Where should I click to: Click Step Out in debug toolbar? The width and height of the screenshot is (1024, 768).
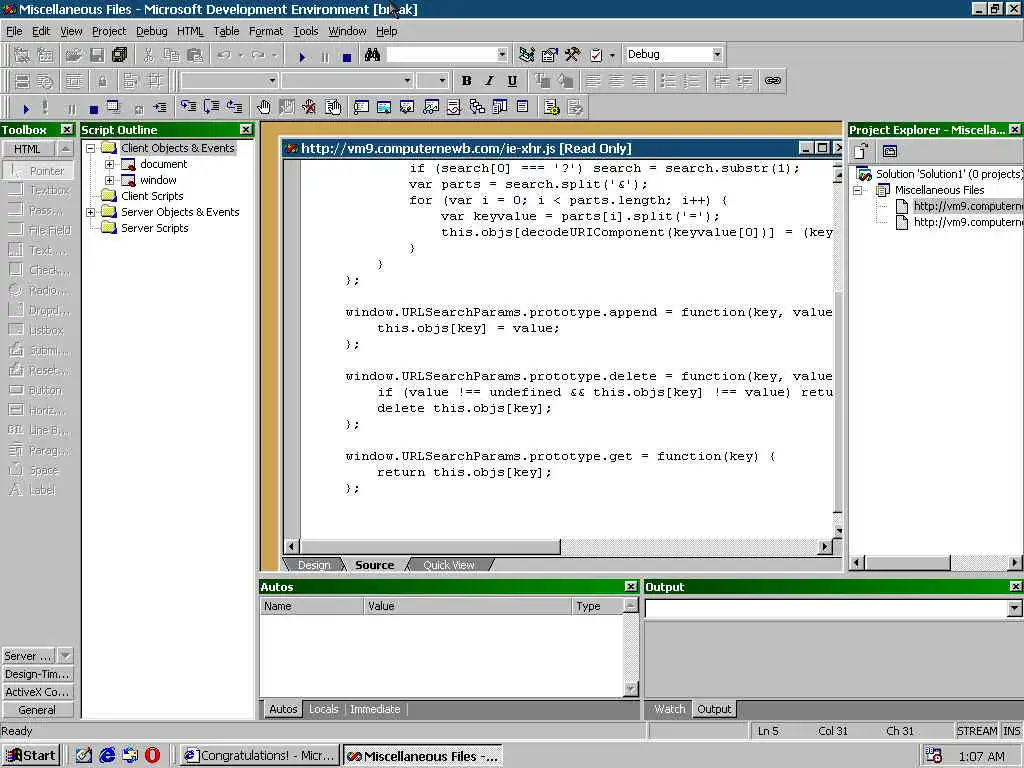coord(234,106)
